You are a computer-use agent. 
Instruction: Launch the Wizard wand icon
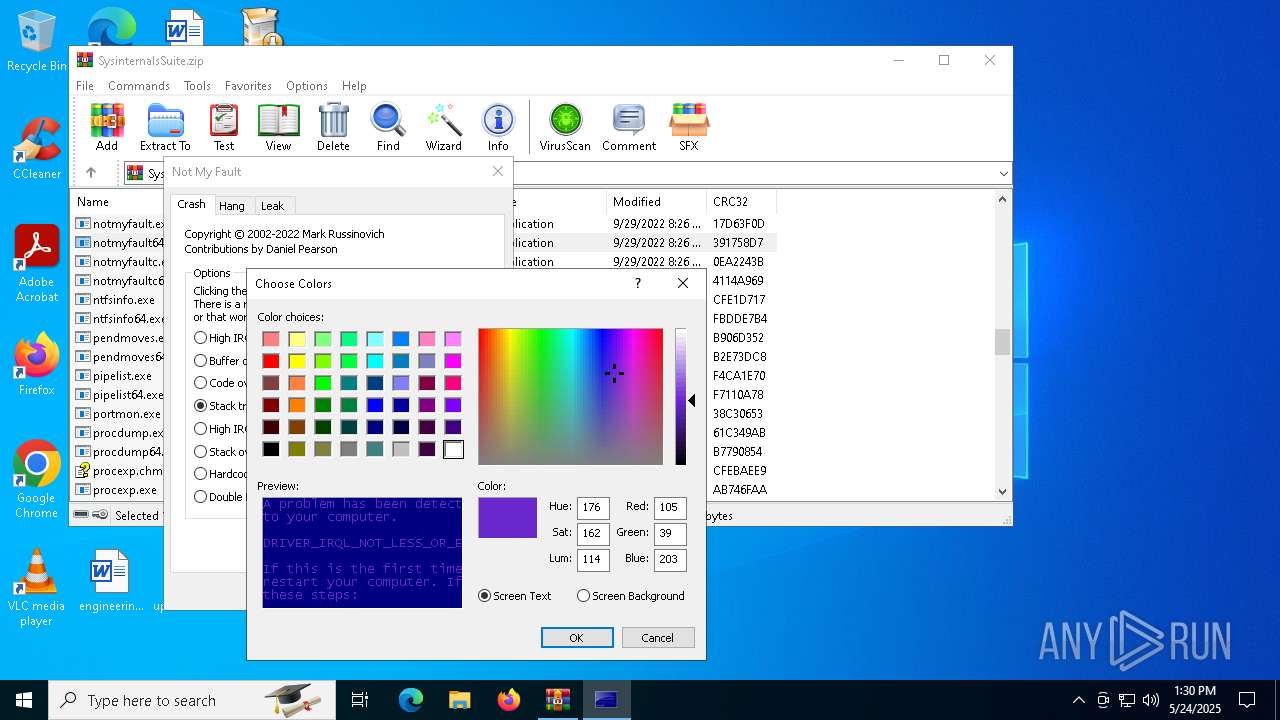pos(443,127)
